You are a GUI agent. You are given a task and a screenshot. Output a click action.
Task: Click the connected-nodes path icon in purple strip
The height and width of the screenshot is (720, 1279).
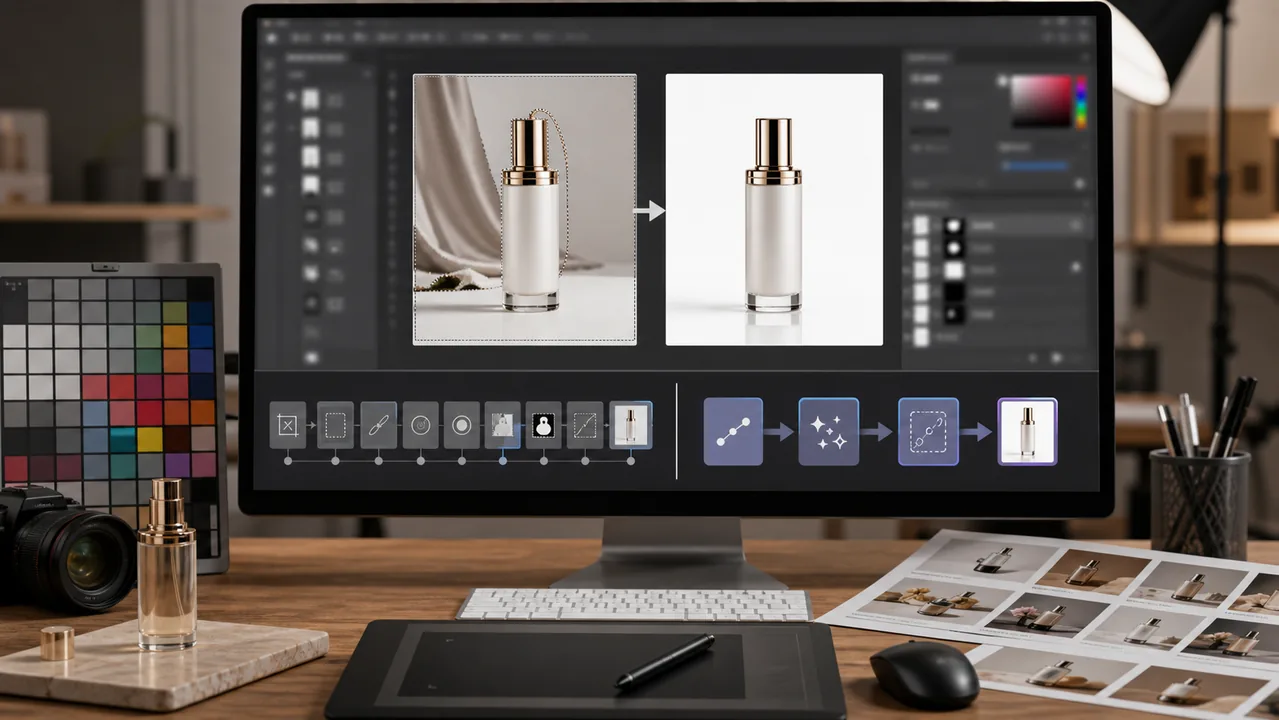coord(733,431)
